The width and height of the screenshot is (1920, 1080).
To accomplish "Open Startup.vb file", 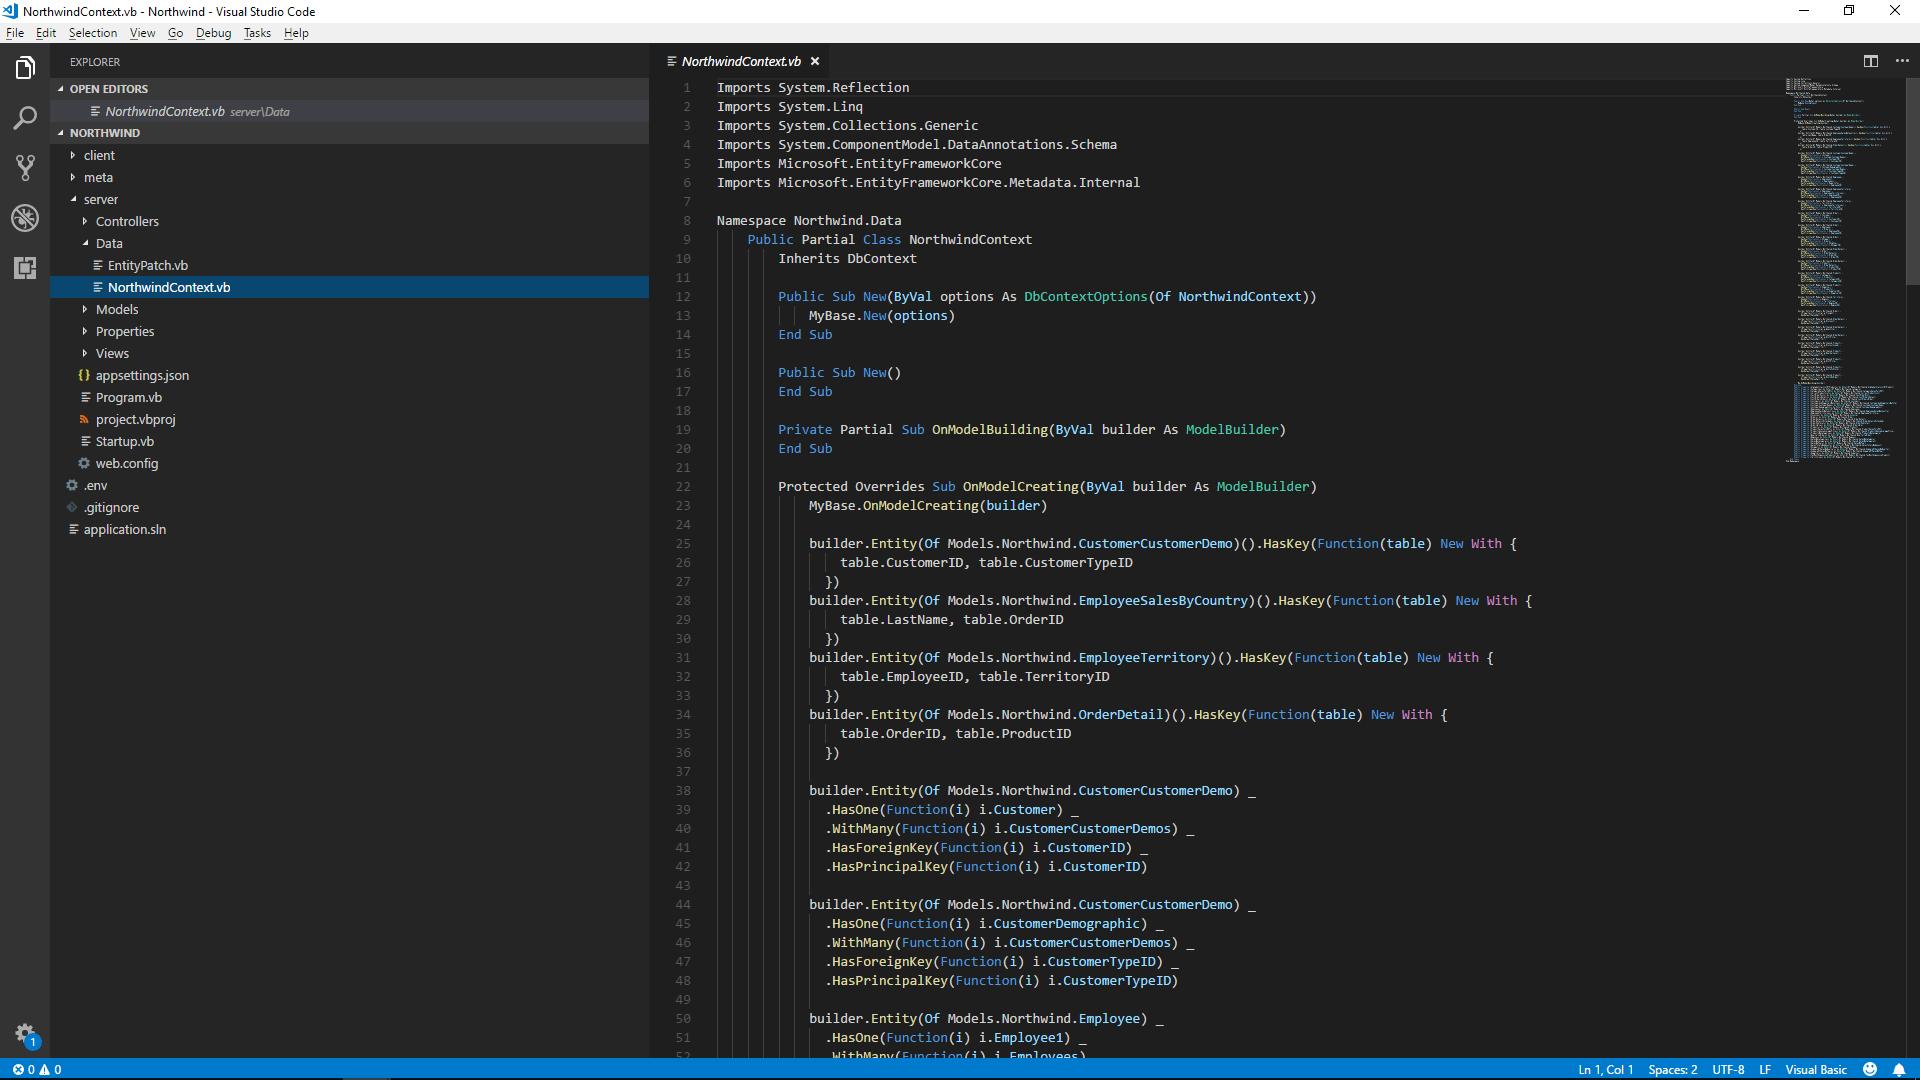I will pos(349,441).
